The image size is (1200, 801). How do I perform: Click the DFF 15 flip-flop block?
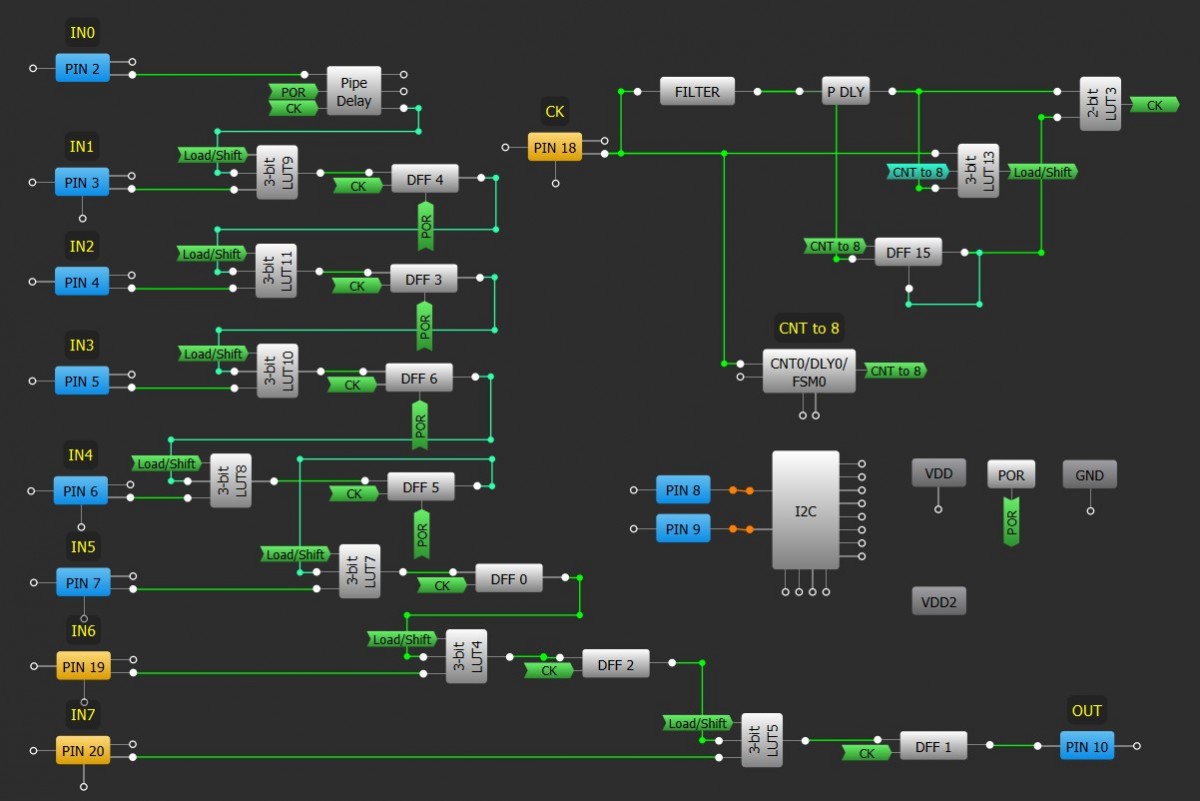click(908, 253)
